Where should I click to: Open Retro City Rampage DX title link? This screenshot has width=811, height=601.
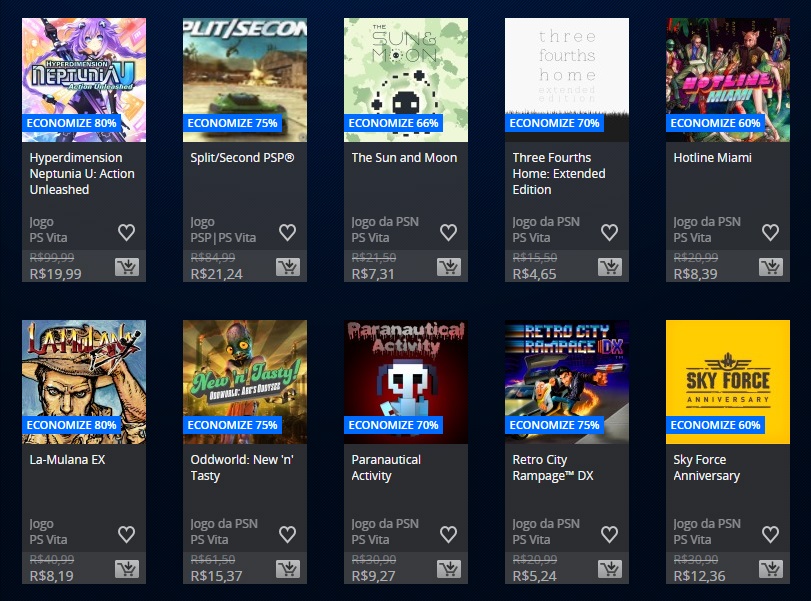(552, 468)
